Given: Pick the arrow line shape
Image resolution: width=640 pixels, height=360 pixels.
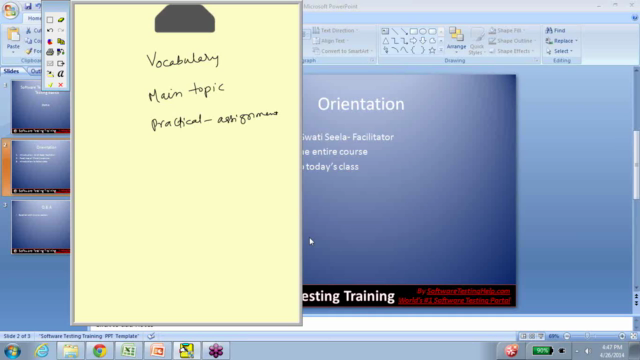Looking at the screenshot, I should coord(404,31).
